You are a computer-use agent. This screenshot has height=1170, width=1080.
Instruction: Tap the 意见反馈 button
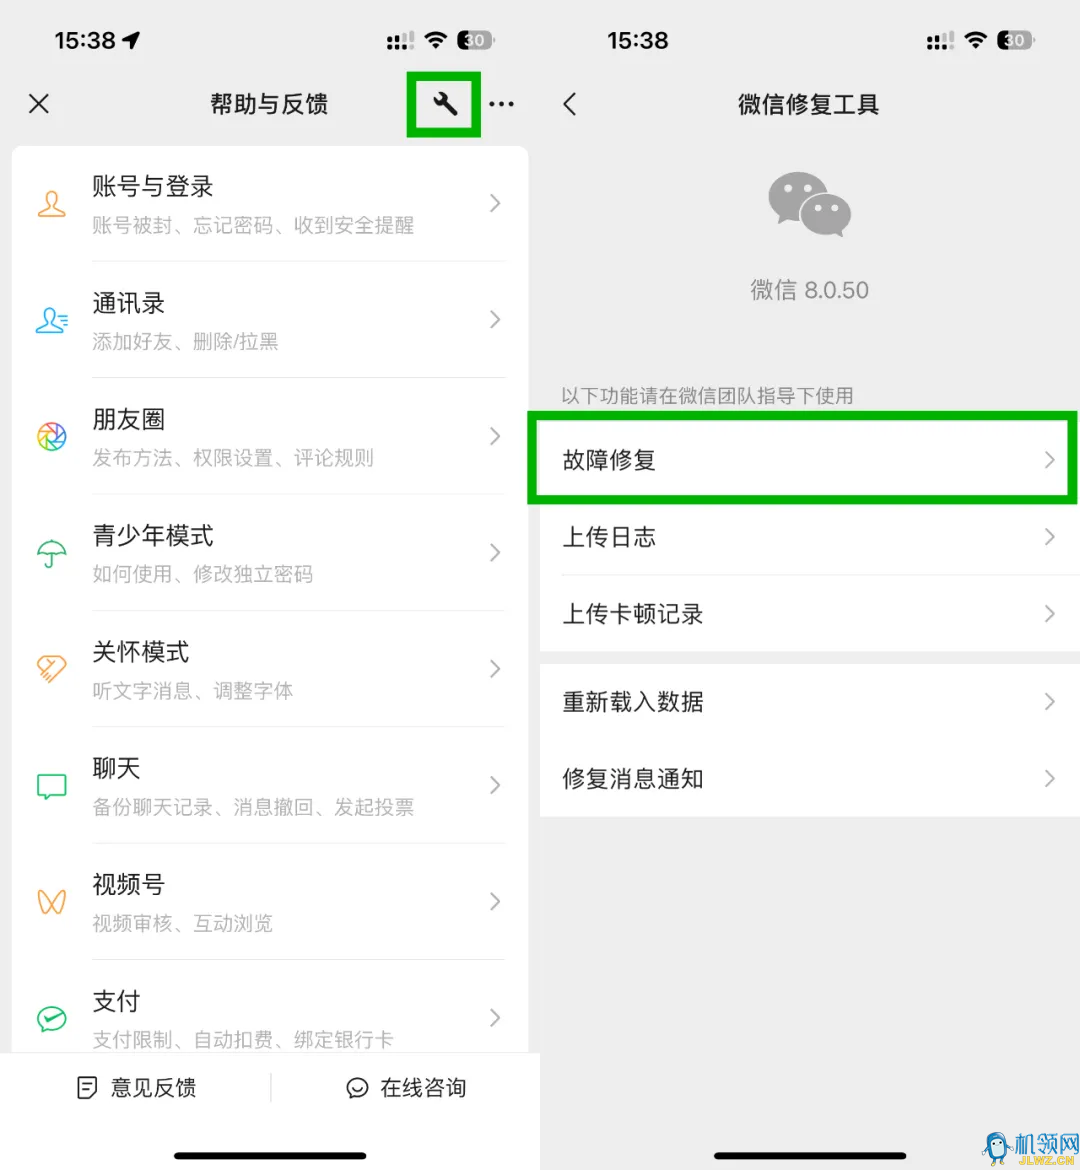coord(137,1087)
